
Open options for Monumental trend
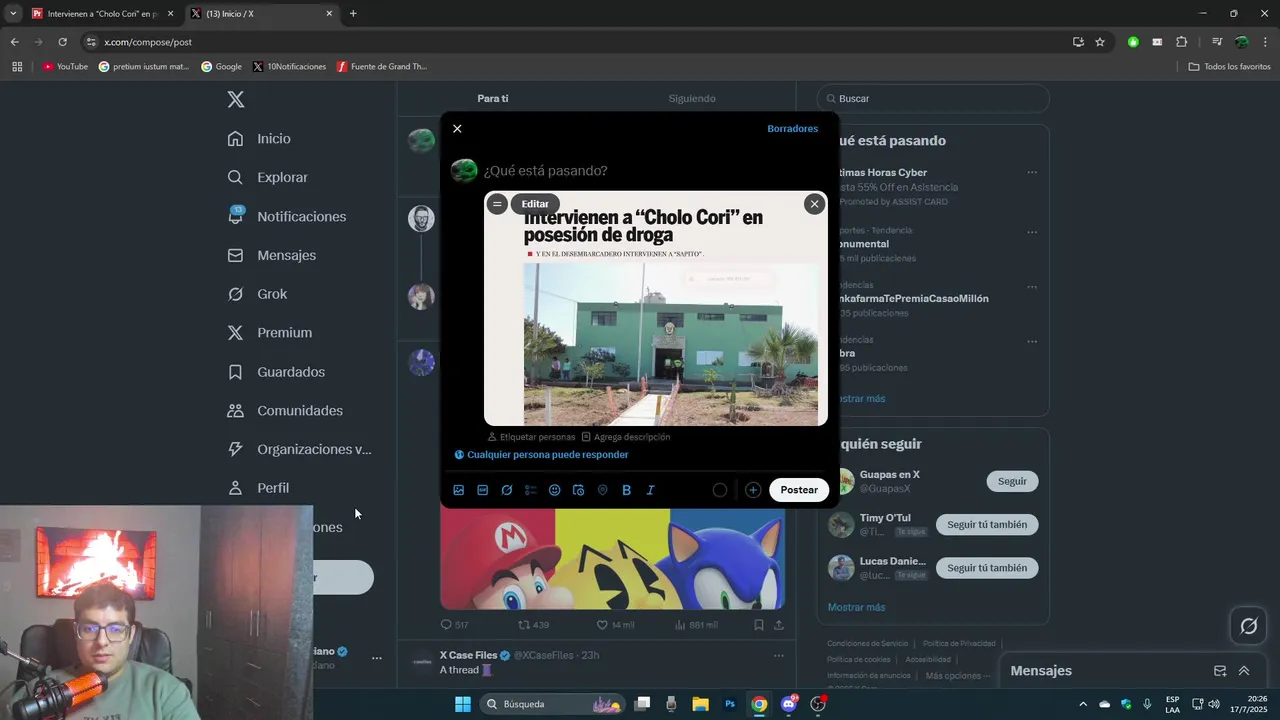coord(1032,232)
